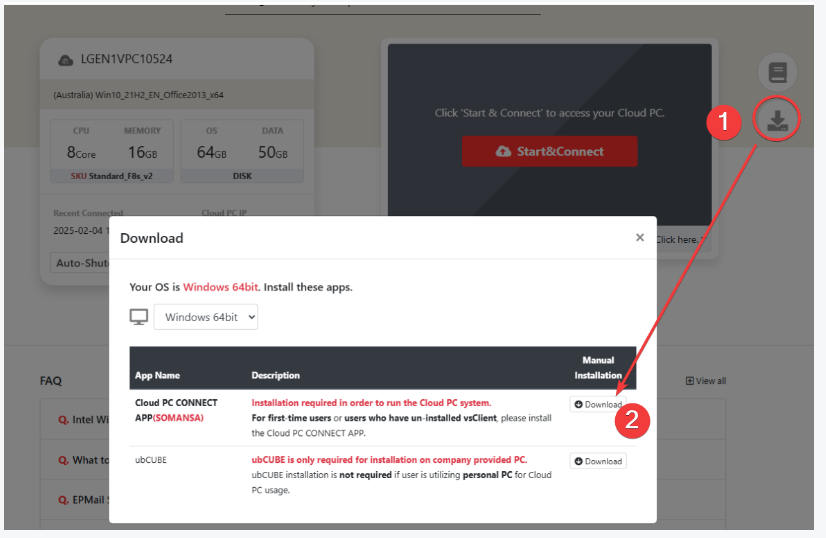Download the Cloud PC CONNECT APP

598,404
